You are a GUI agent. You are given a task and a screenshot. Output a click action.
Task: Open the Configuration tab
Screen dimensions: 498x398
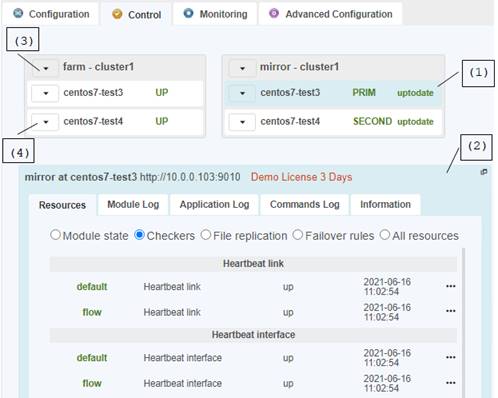51,14
